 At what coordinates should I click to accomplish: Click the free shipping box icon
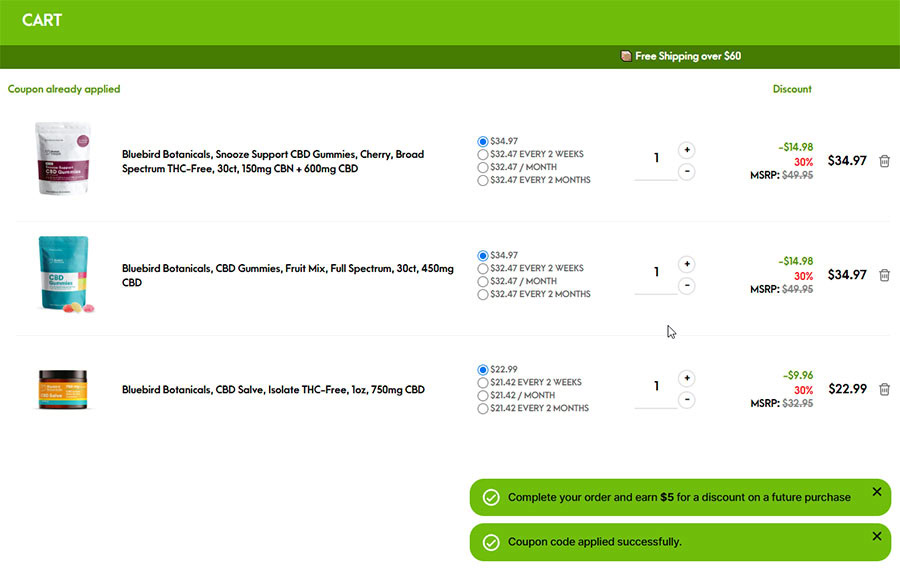click(x=626, y=56)
